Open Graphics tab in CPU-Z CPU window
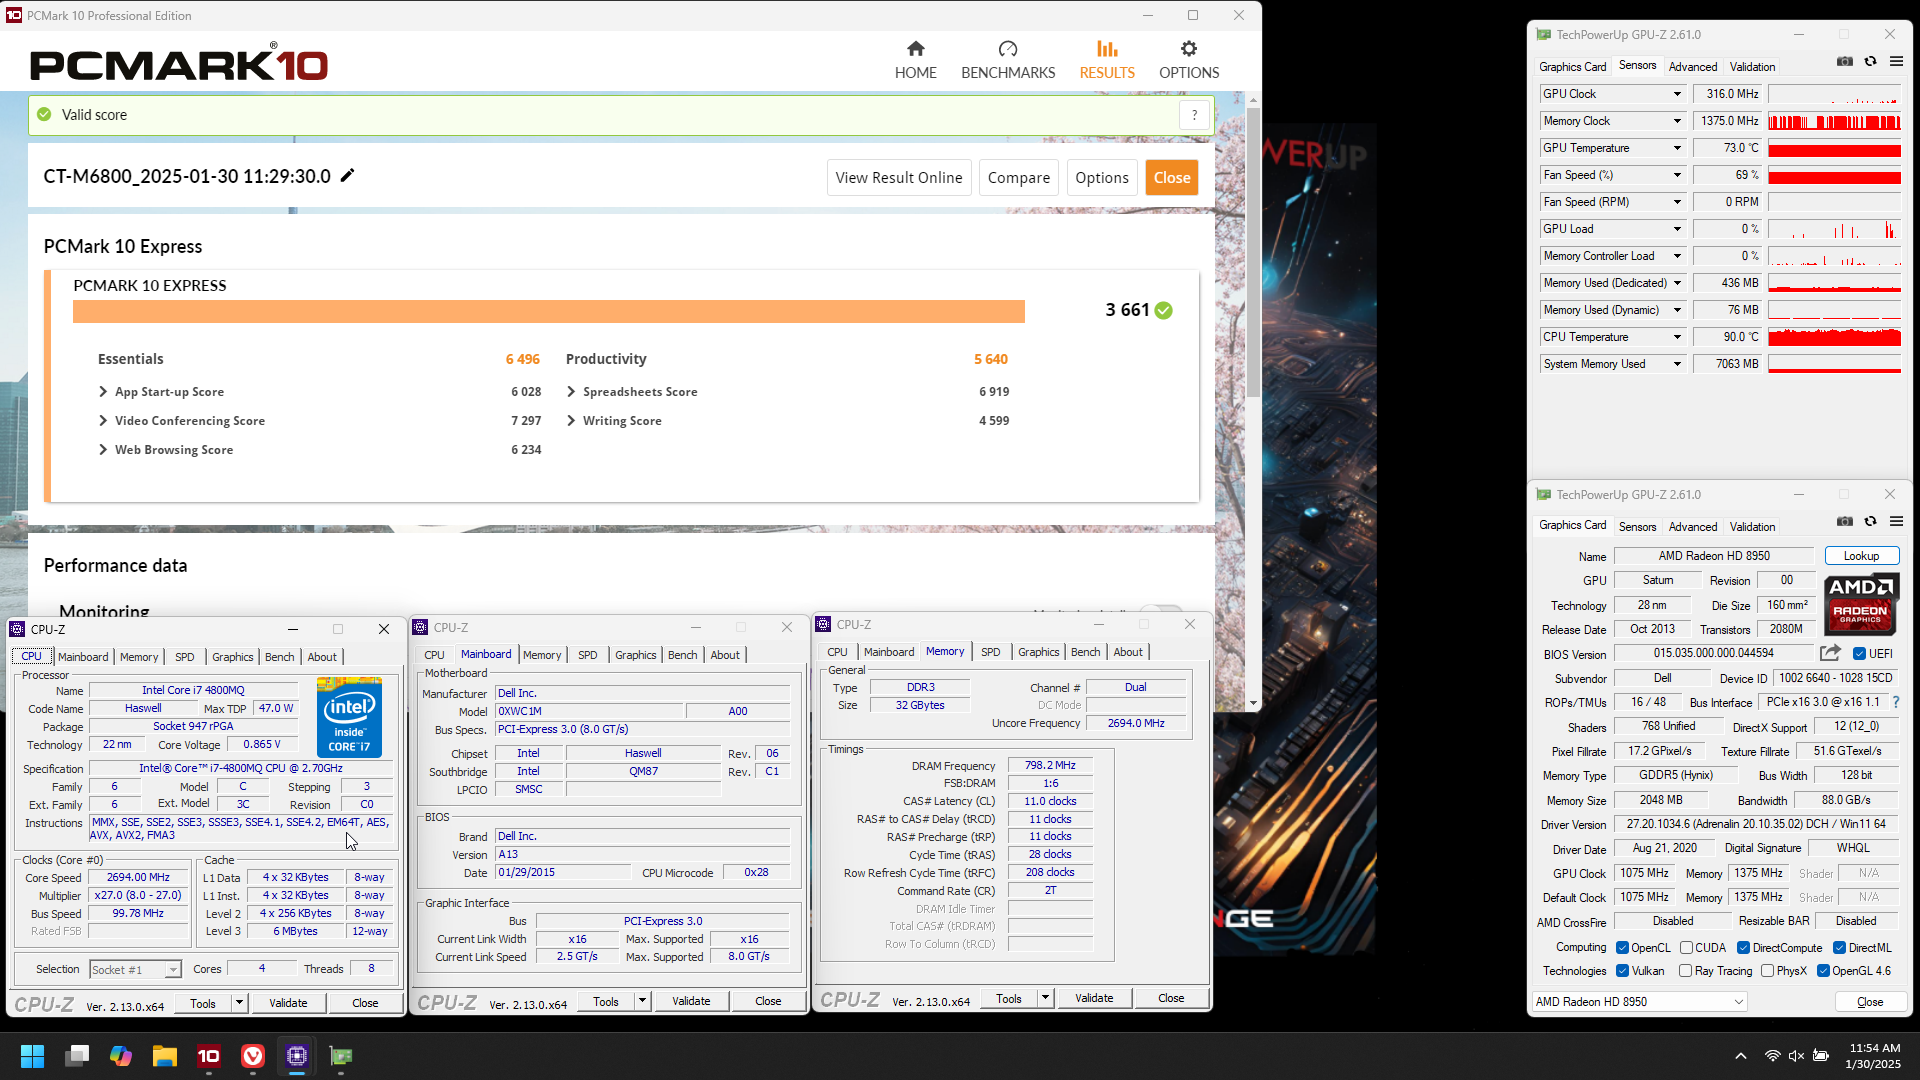This screenshot has height=1080, width=1920. click(x=232, y=657)
